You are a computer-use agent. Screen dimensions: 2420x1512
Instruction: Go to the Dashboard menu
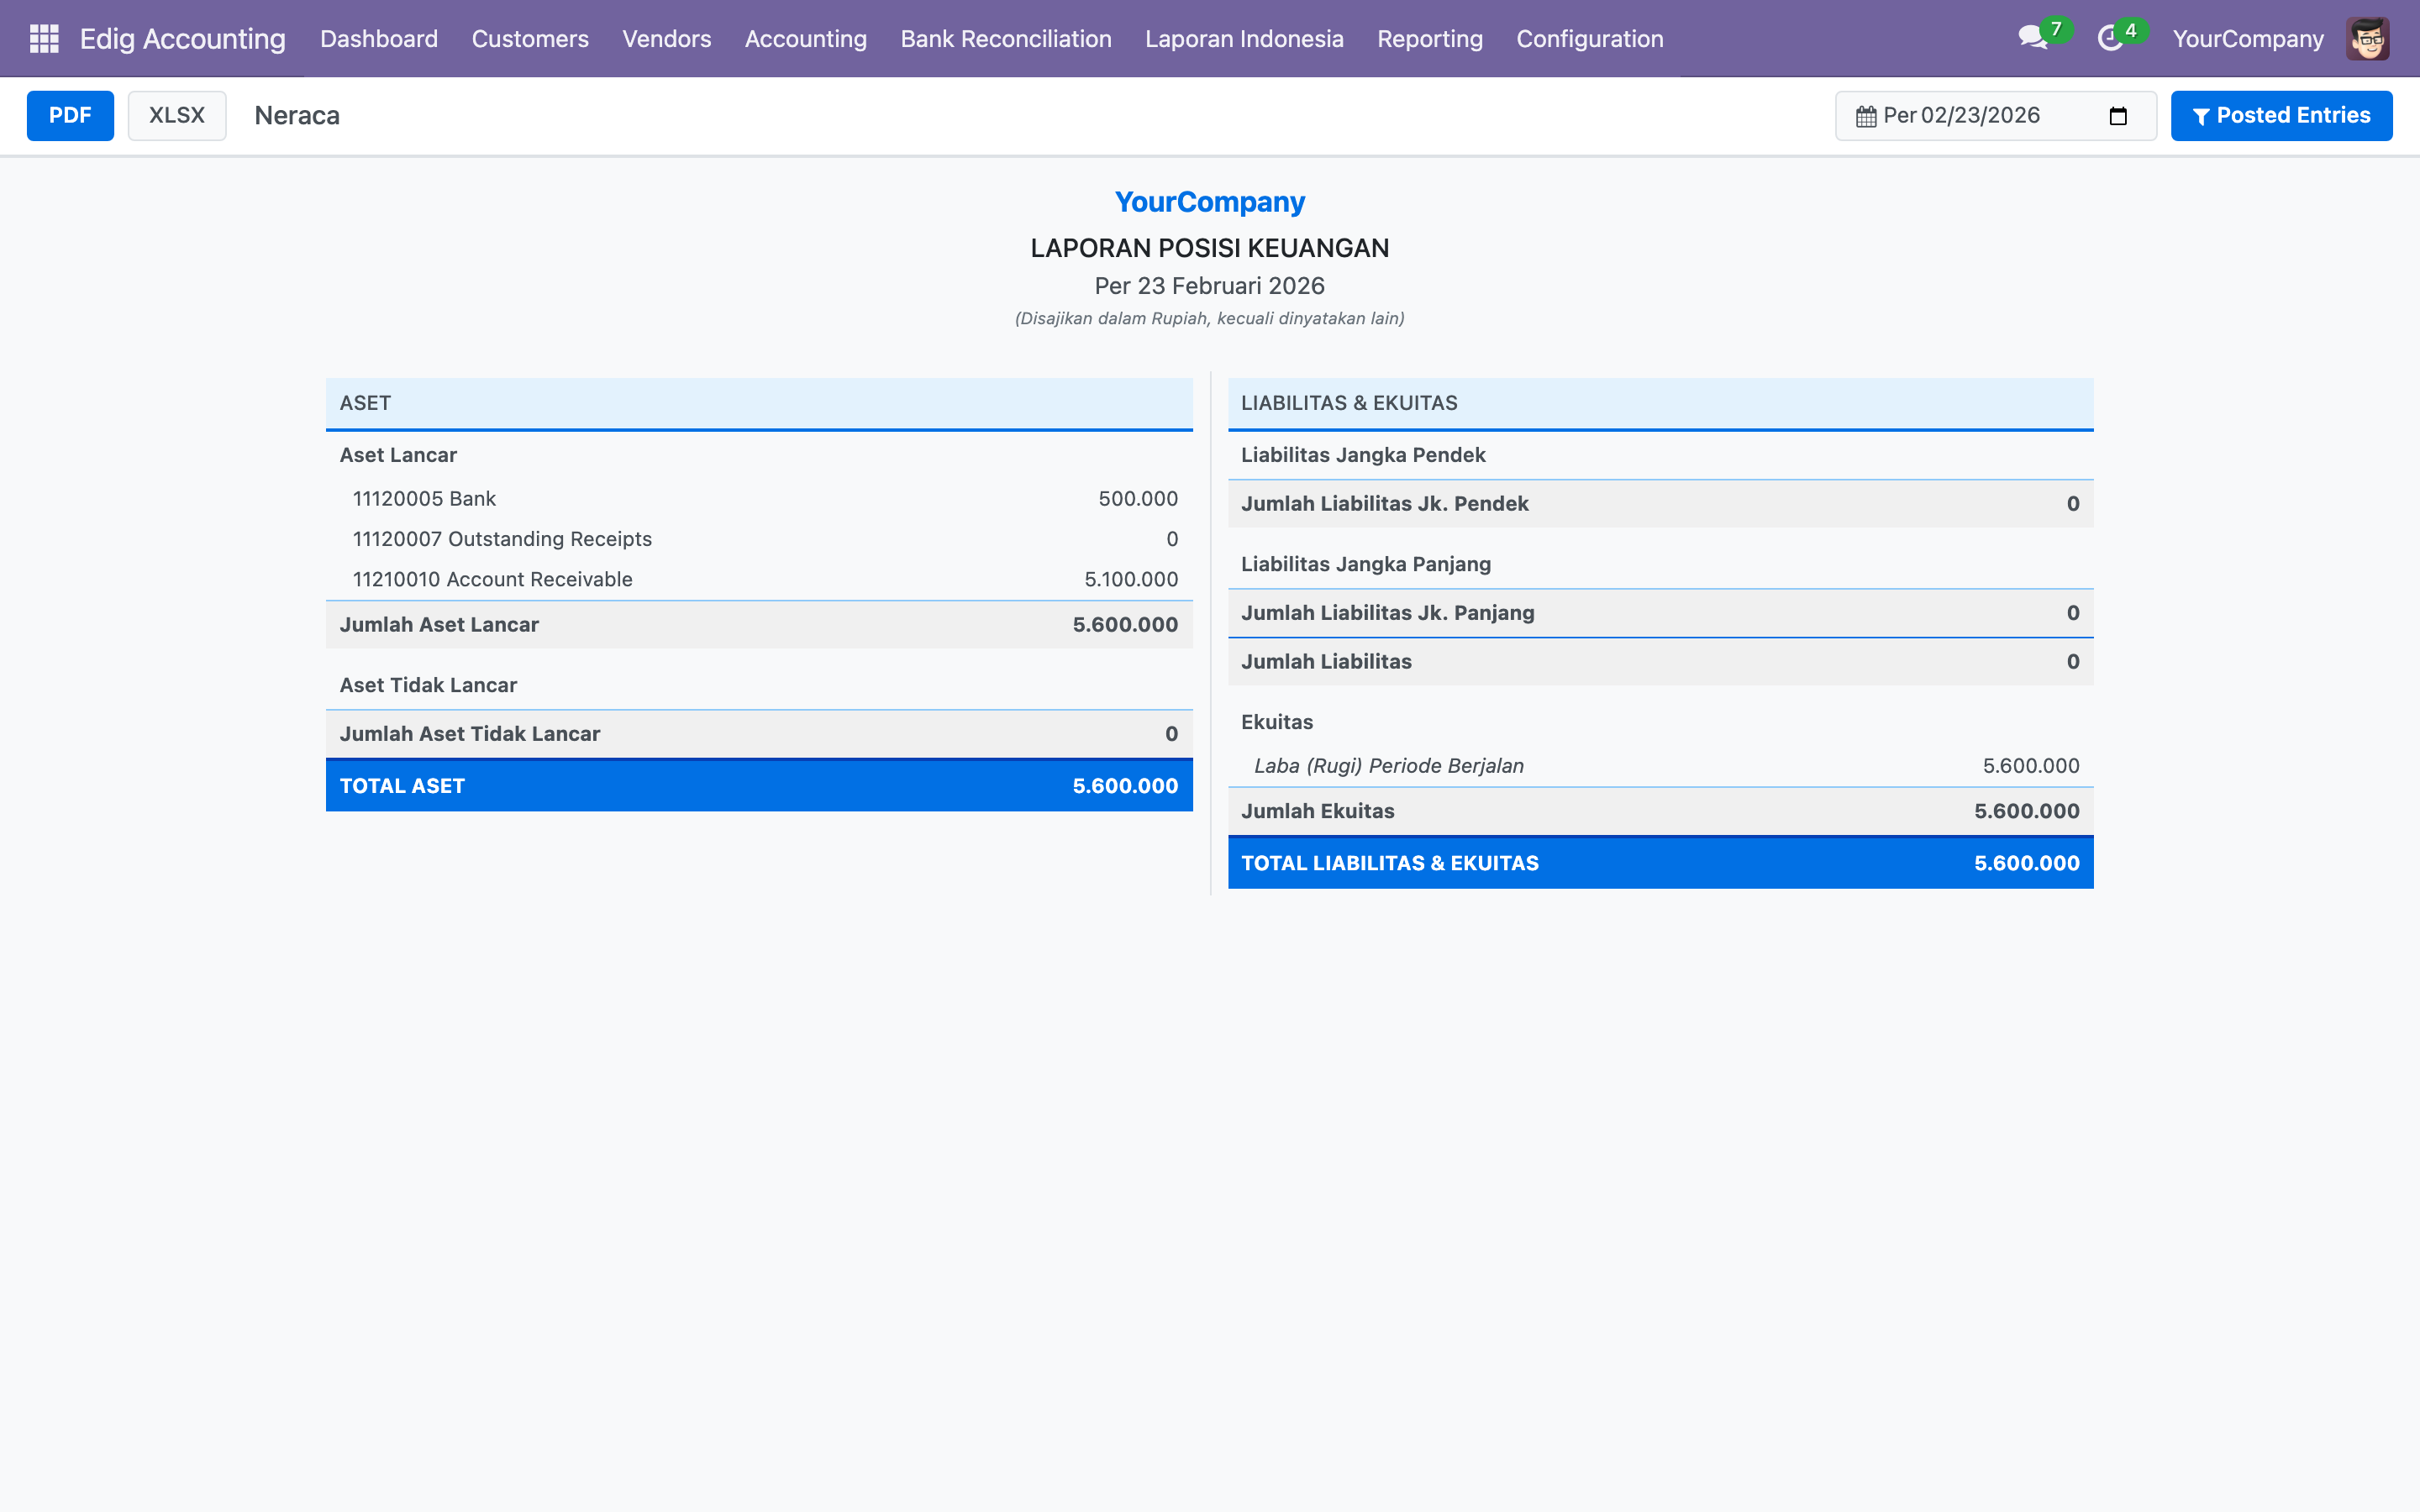point(379,38)
